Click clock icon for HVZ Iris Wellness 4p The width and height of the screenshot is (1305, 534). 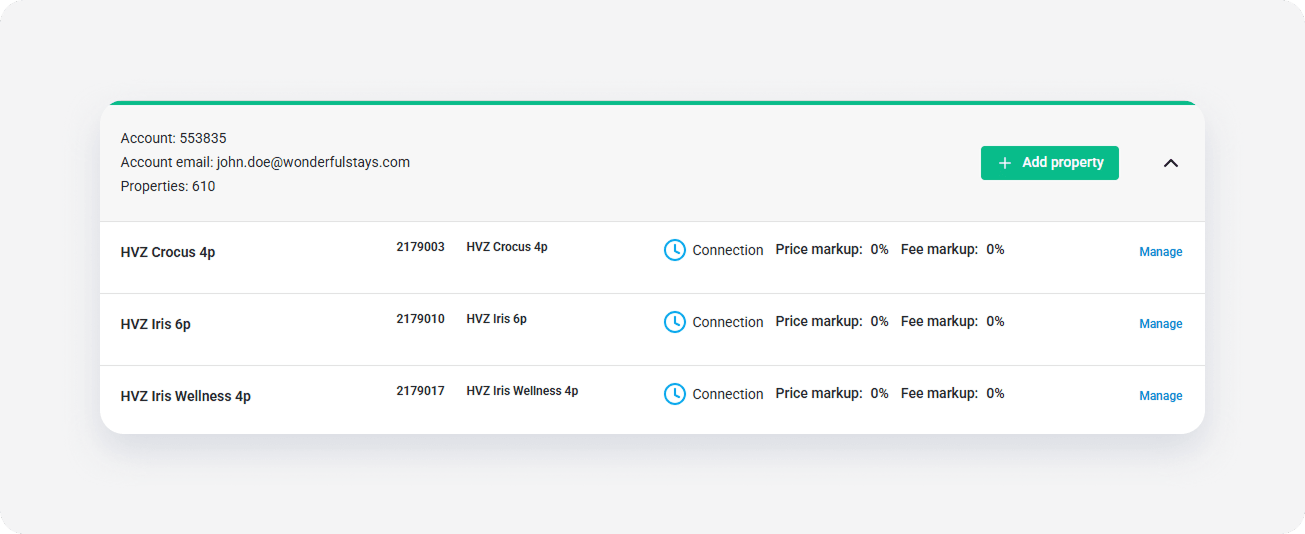click(675, 394)
